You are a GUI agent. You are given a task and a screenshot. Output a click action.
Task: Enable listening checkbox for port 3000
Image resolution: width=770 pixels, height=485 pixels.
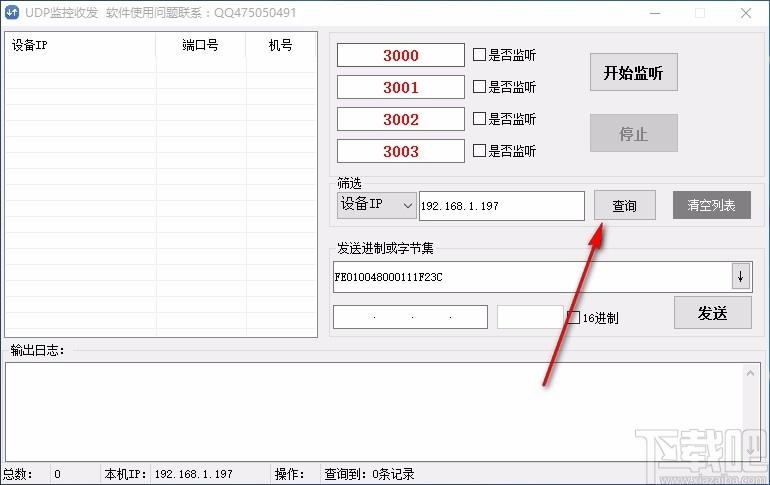tap(480, 56)
